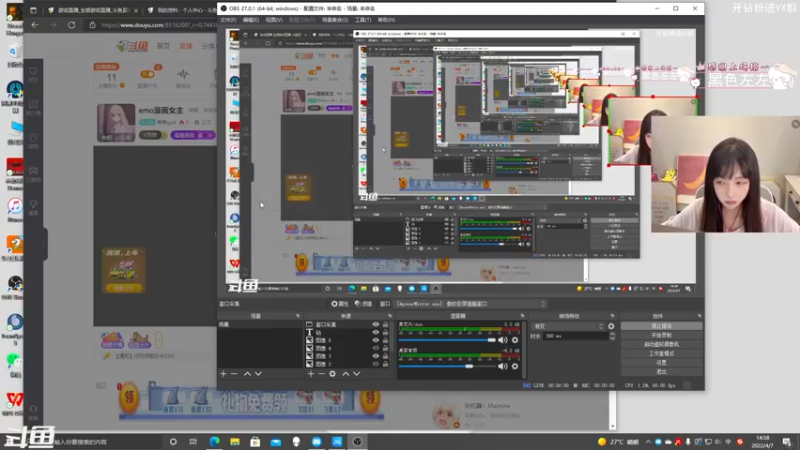Open 视图(V) menu in OBS

coord(274,20)
